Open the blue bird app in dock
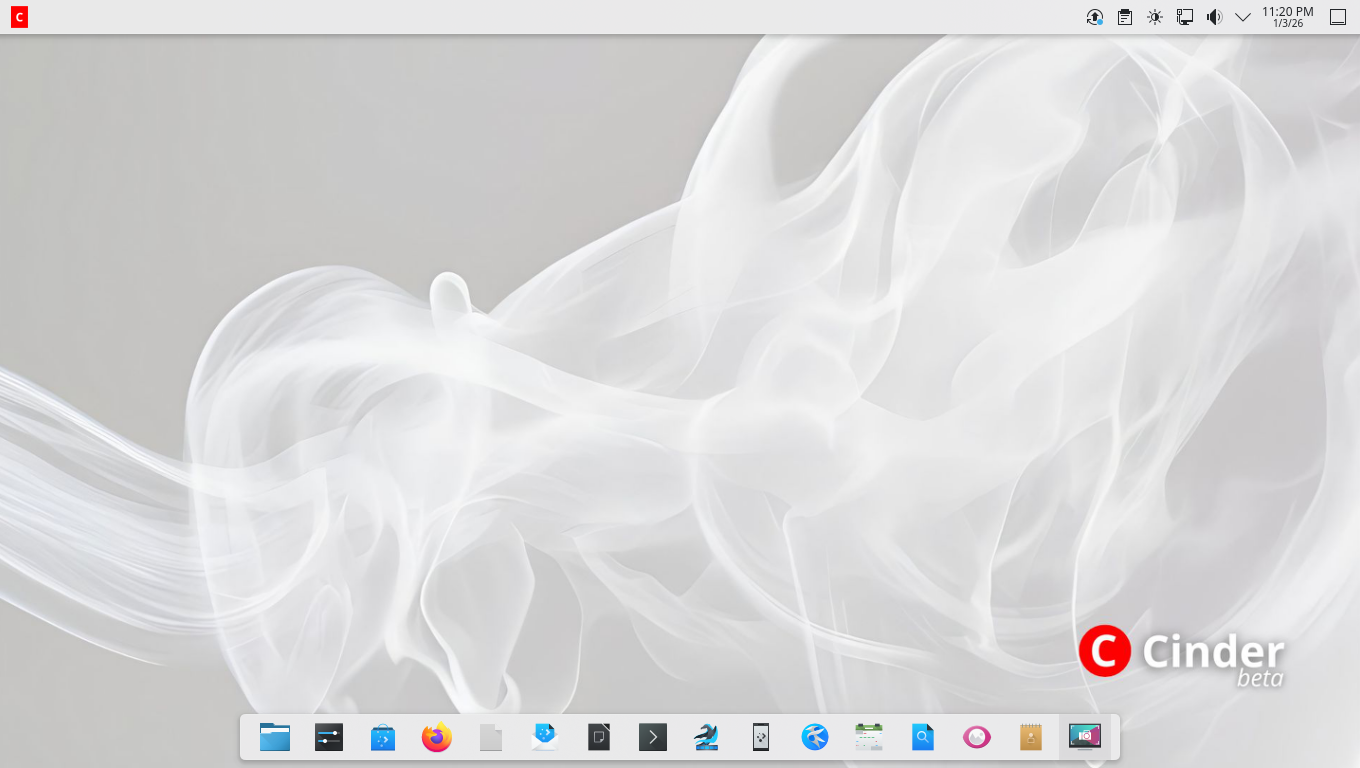 click(707, 738)
